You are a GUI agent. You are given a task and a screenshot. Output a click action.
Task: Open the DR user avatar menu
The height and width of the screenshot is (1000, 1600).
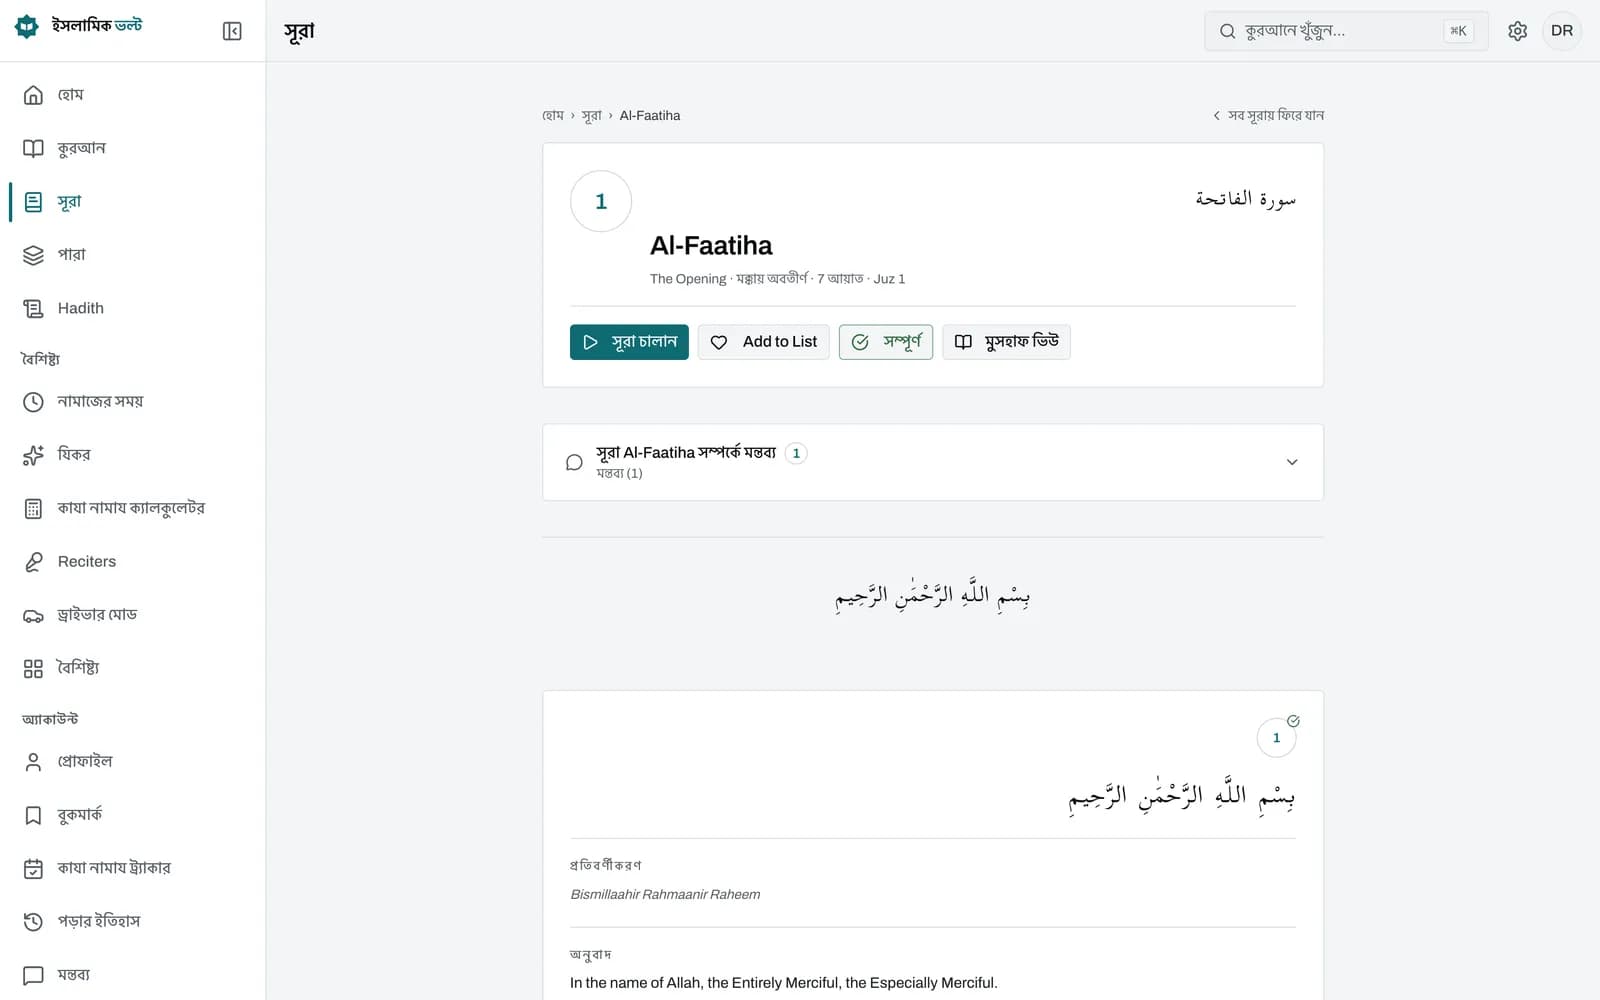(1562, 31)
